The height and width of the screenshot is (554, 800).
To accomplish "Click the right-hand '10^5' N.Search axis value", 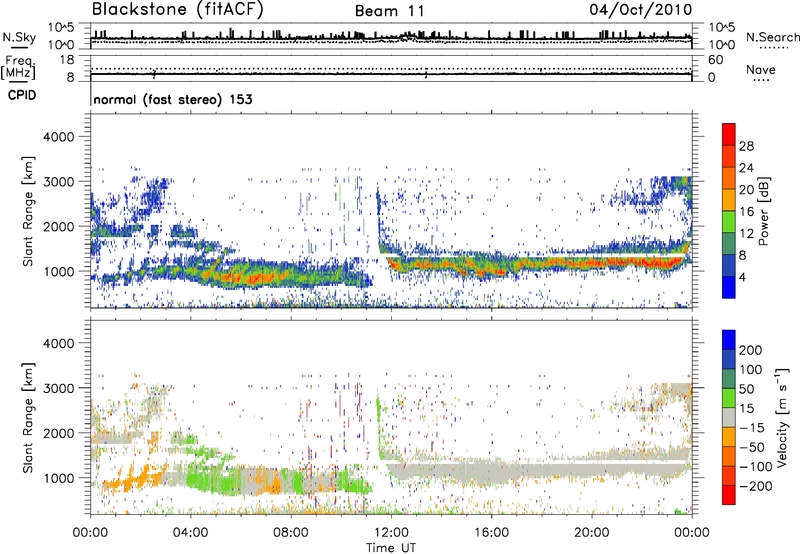I will [x=721, y=28].
